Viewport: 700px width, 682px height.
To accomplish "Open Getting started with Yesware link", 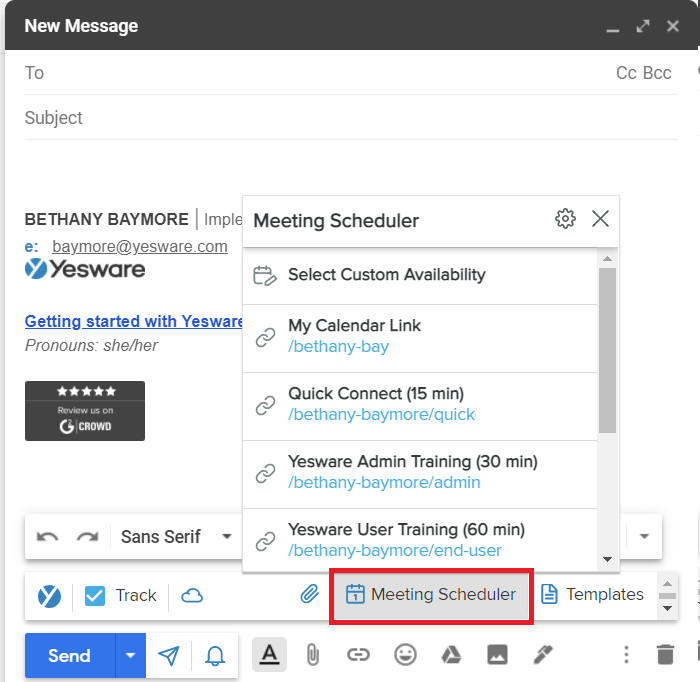I will [134, 322].
